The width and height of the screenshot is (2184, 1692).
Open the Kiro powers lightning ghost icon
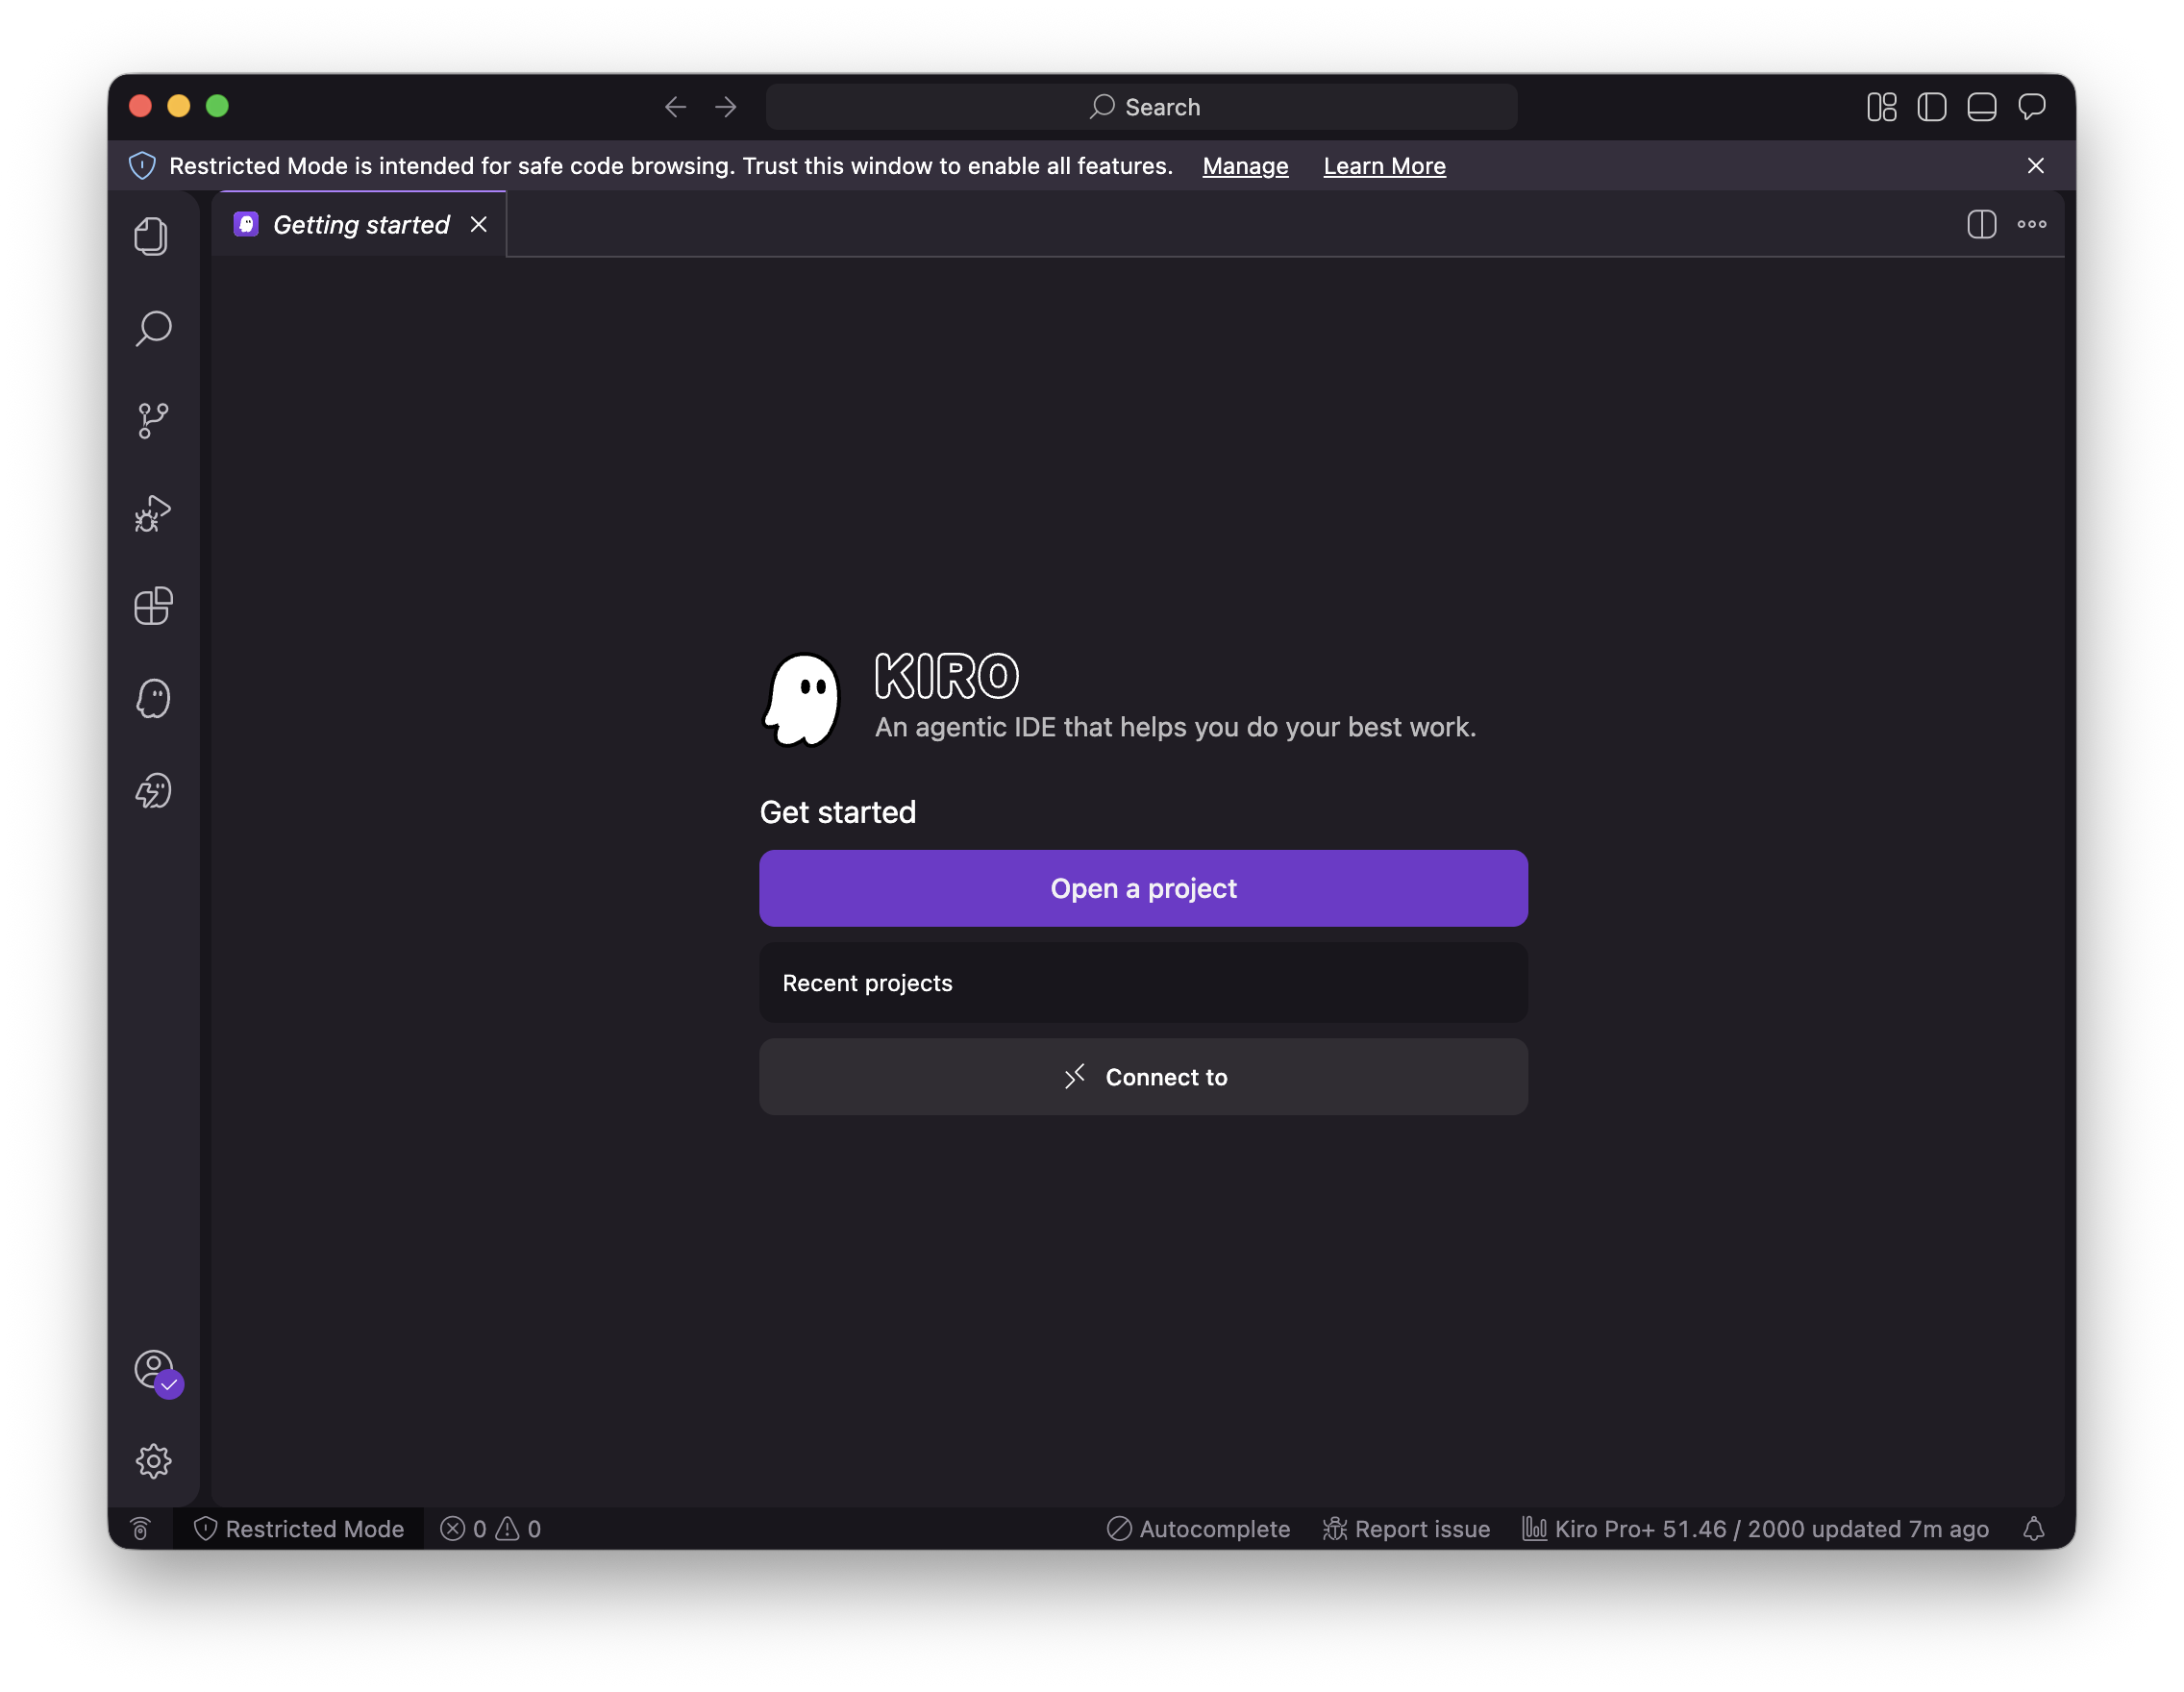tap(153, 791)
